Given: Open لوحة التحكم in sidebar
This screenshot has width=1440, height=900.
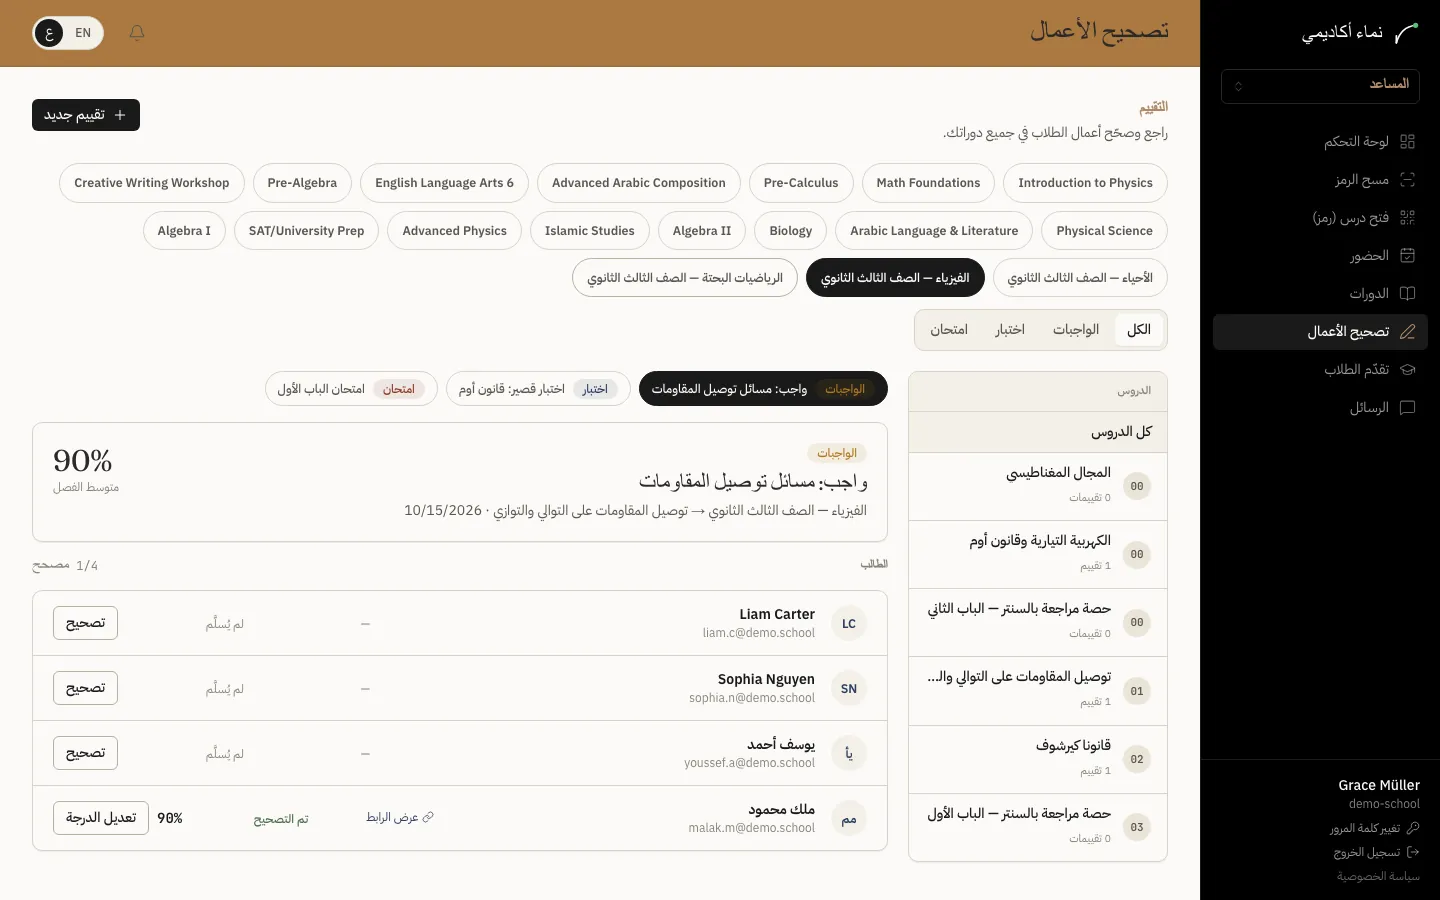Looking at the screenshot, I should coord(1320,142).
